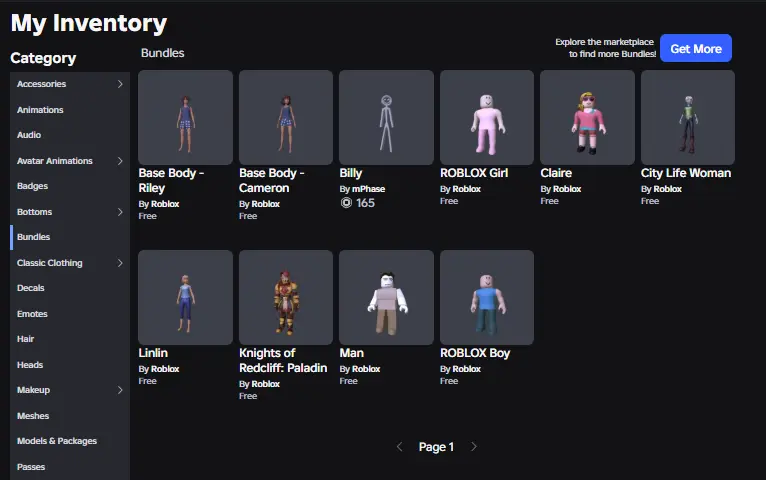Select the ROBLOX Boy avatar image
The height and width of the screenshot is (480, 766).
[x=487, y=297]
